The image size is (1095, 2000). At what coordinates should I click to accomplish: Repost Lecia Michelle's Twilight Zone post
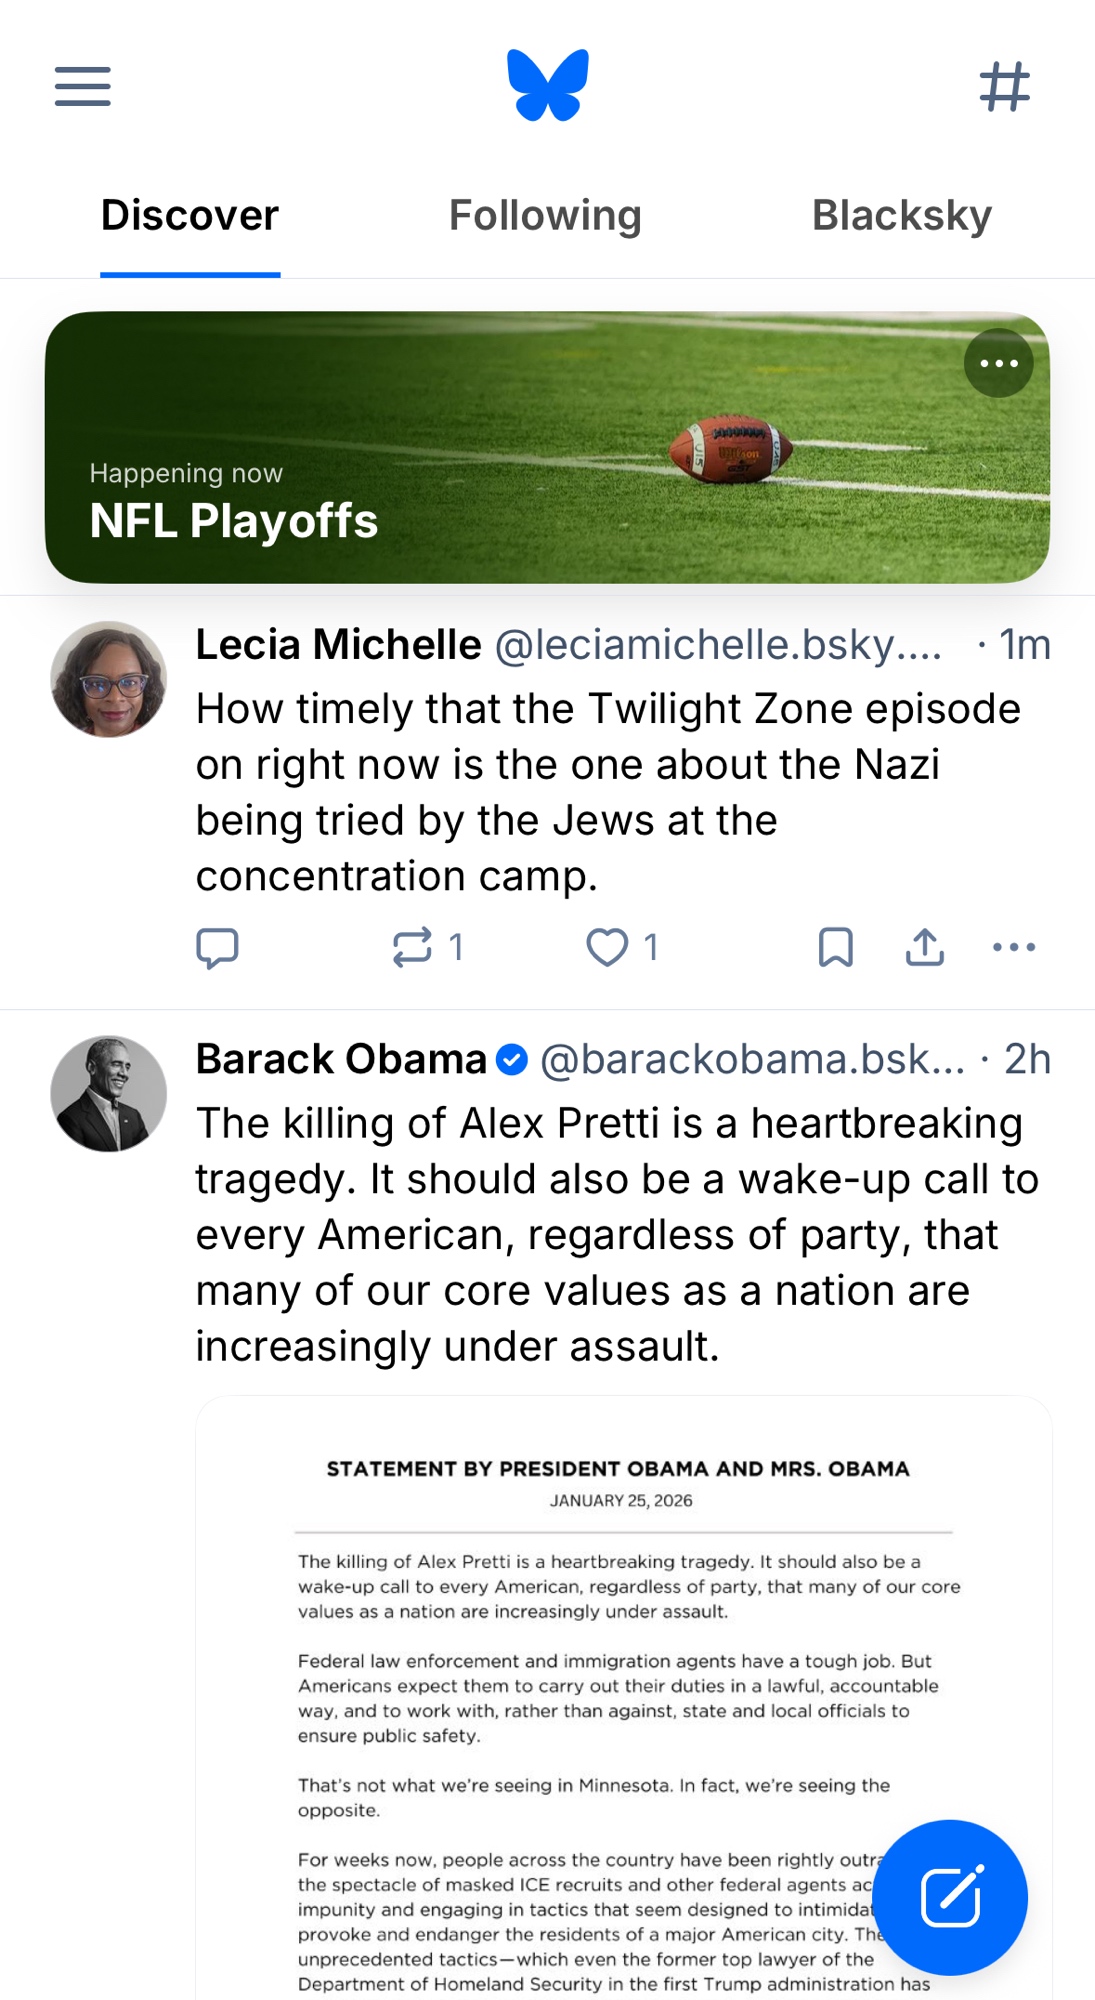tap(413, 947)
